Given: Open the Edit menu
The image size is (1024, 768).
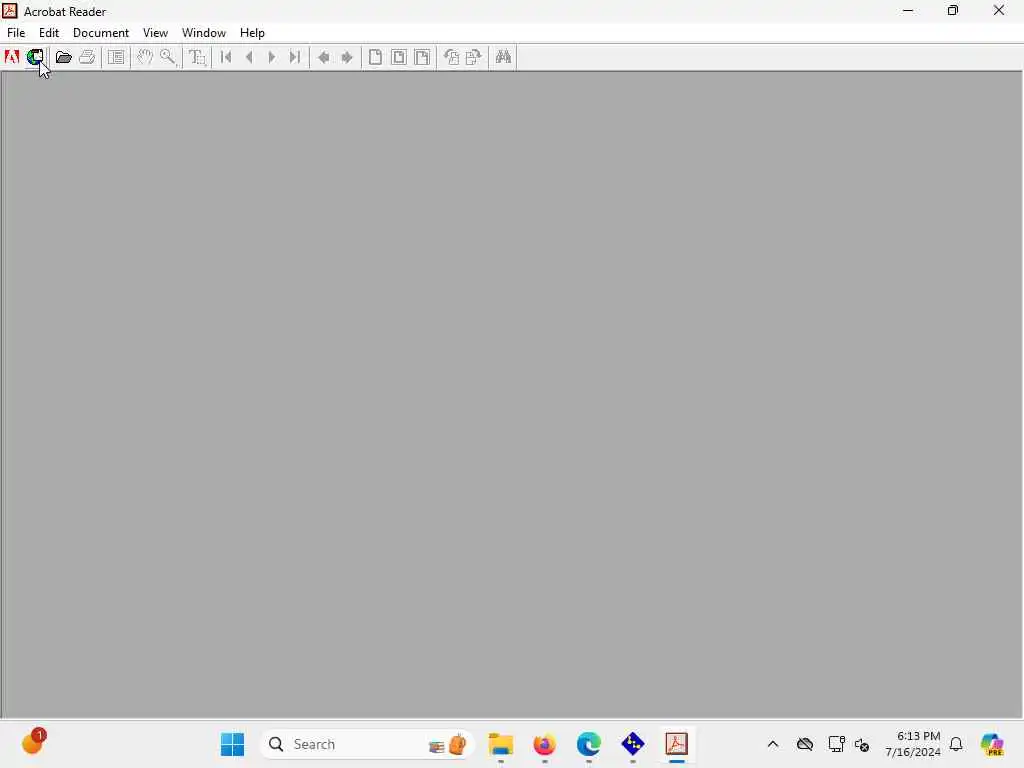Looking at the screenshot, I should point(49,33).
